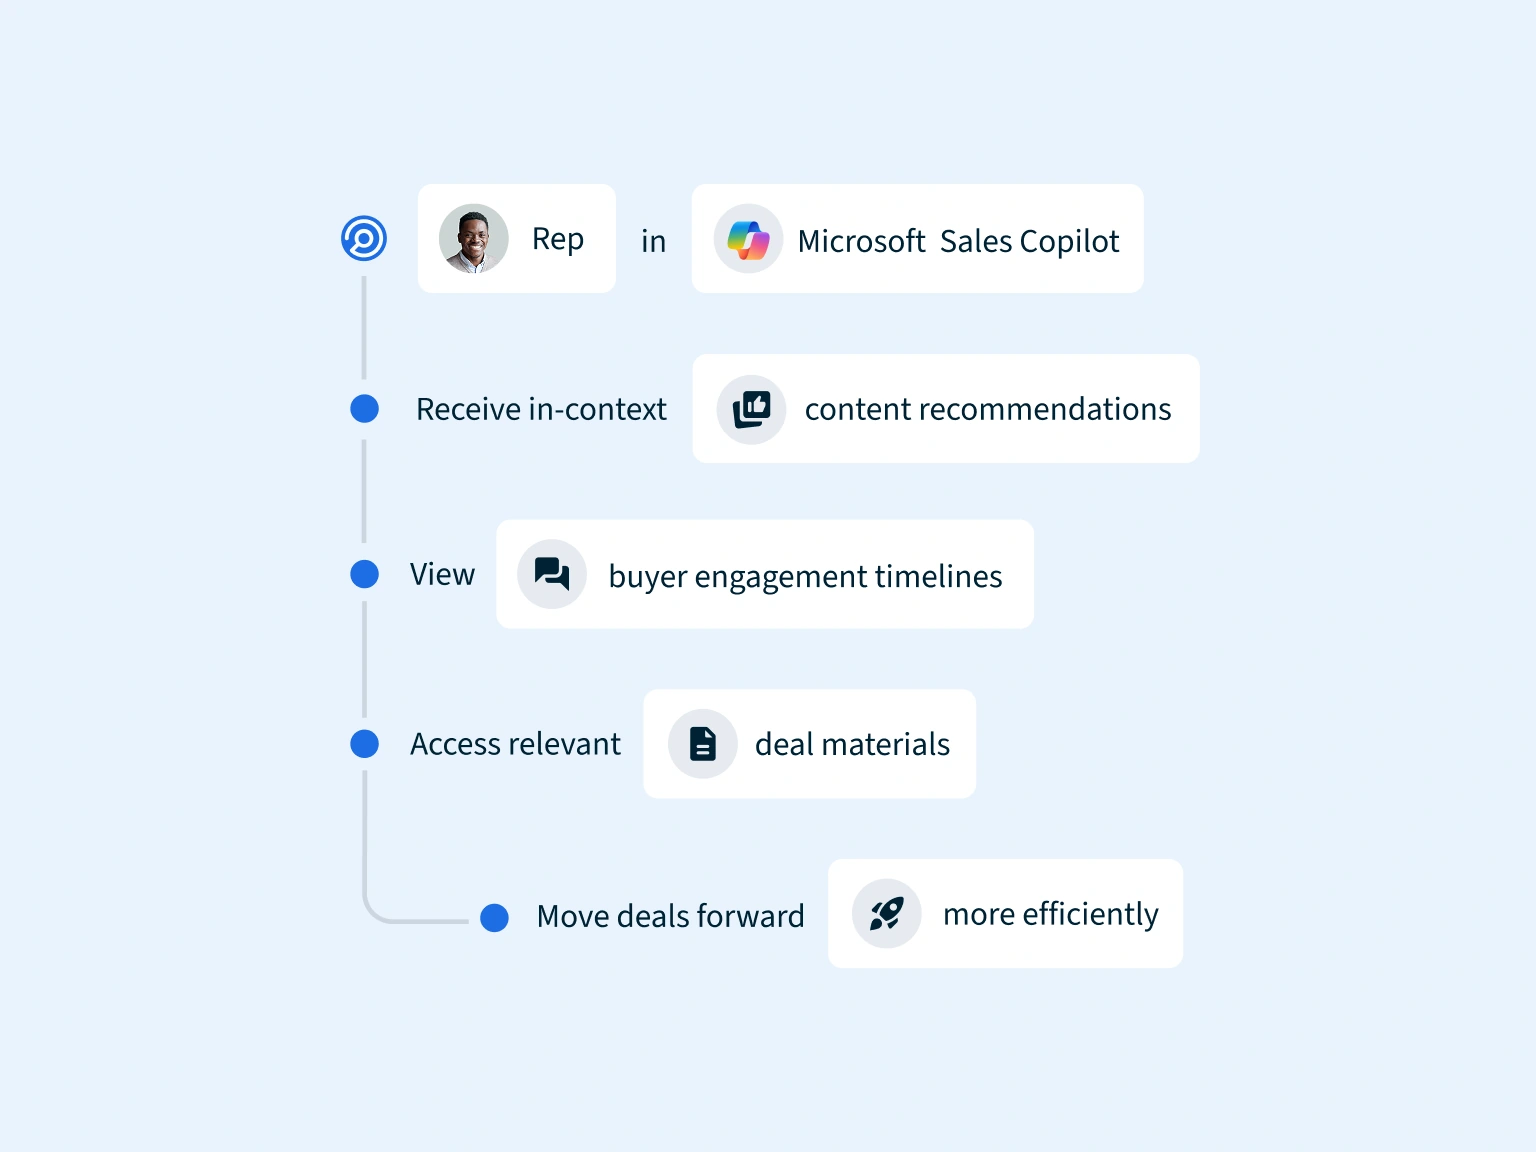Click the blue dot next to View
1536x1152 pixels.
(x=365, y=574)
